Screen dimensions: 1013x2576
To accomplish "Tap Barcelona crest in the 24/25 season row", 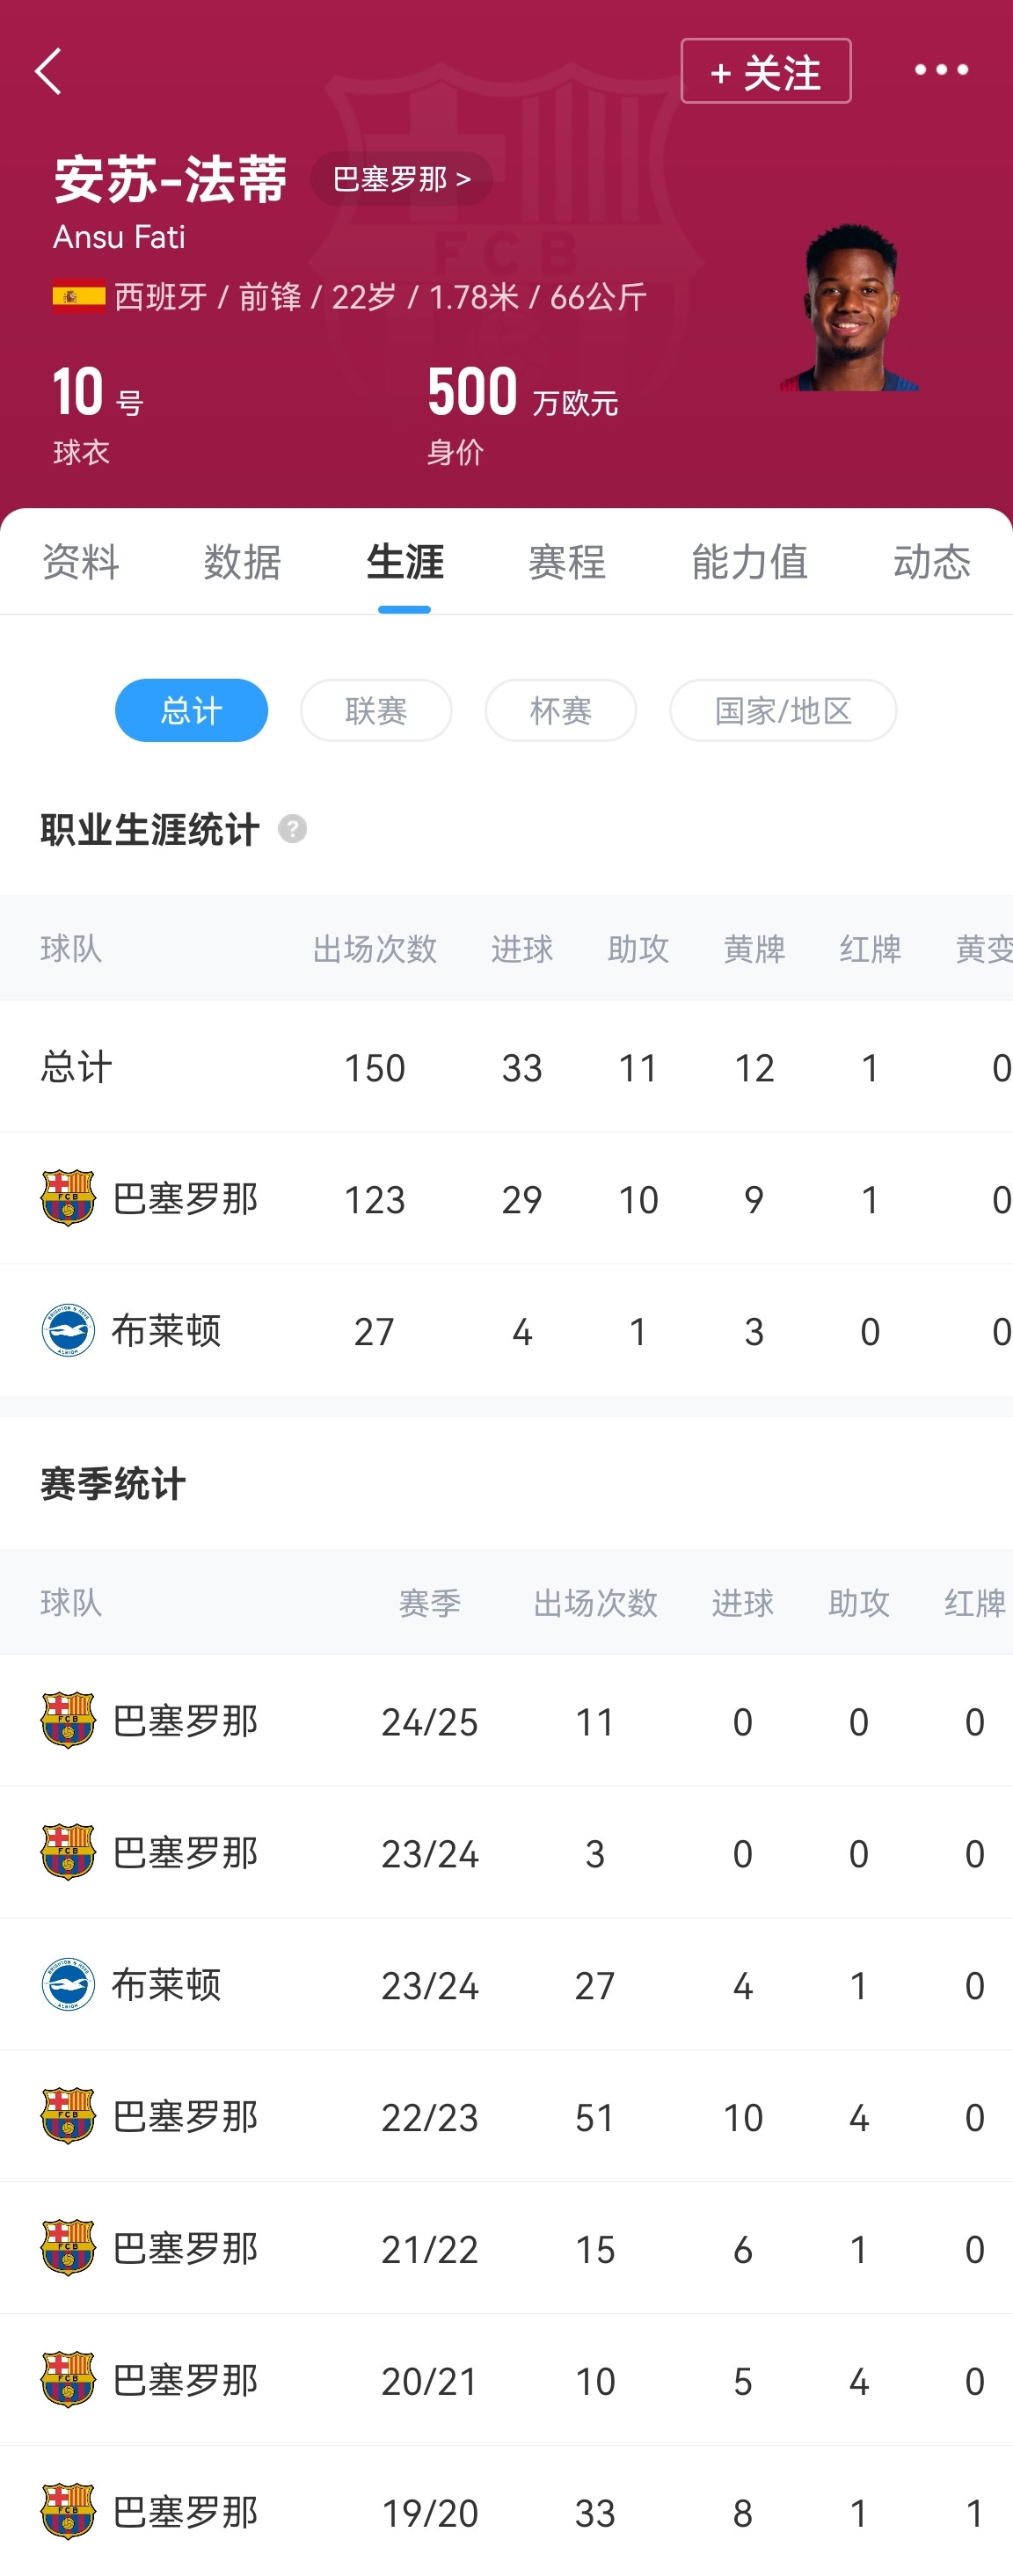I will tap(68, 1720).
